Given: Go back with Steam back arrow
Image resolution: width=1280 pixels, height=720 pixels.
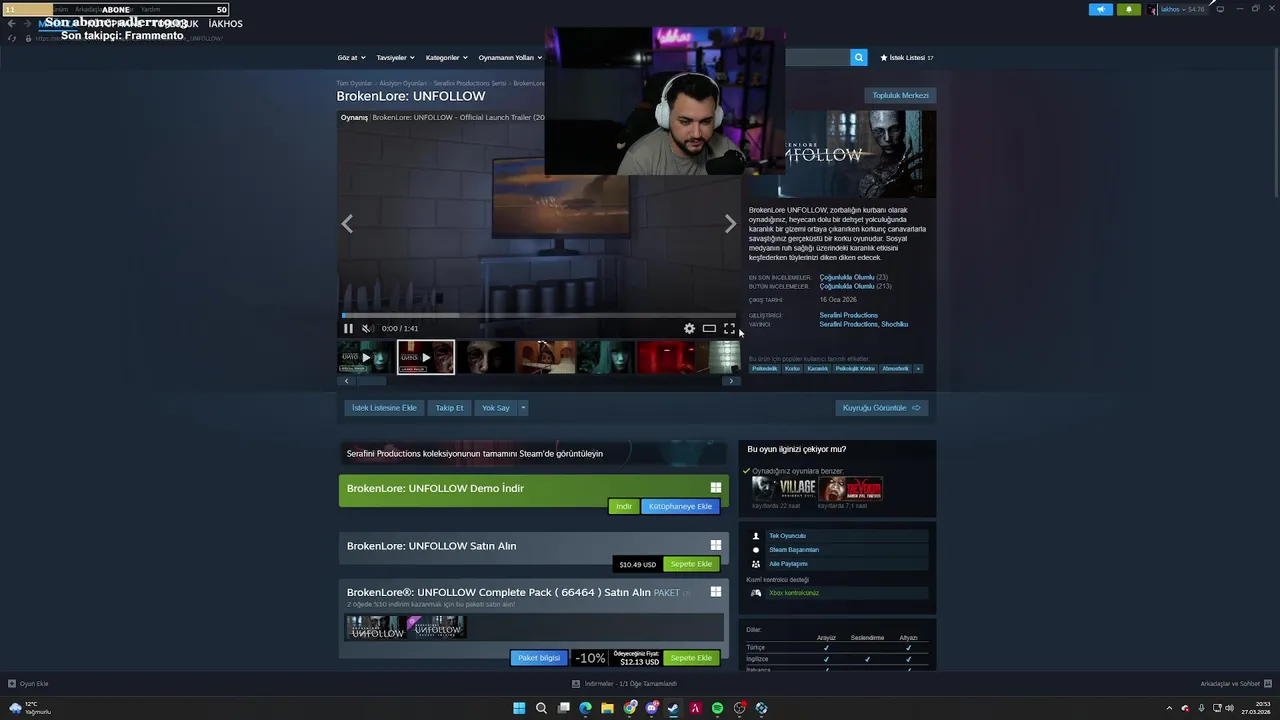Looking at the screenshot, I should coord(11,23).
